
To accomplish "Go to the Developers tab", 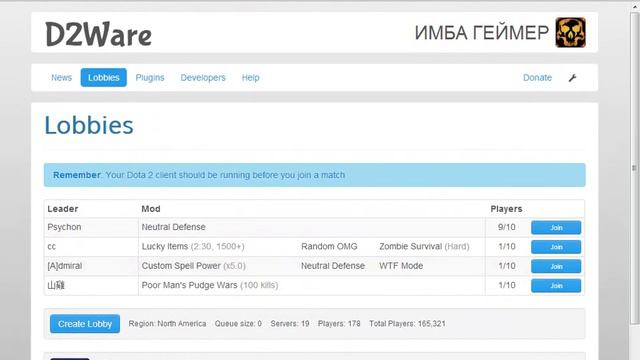I will point(203,78).
